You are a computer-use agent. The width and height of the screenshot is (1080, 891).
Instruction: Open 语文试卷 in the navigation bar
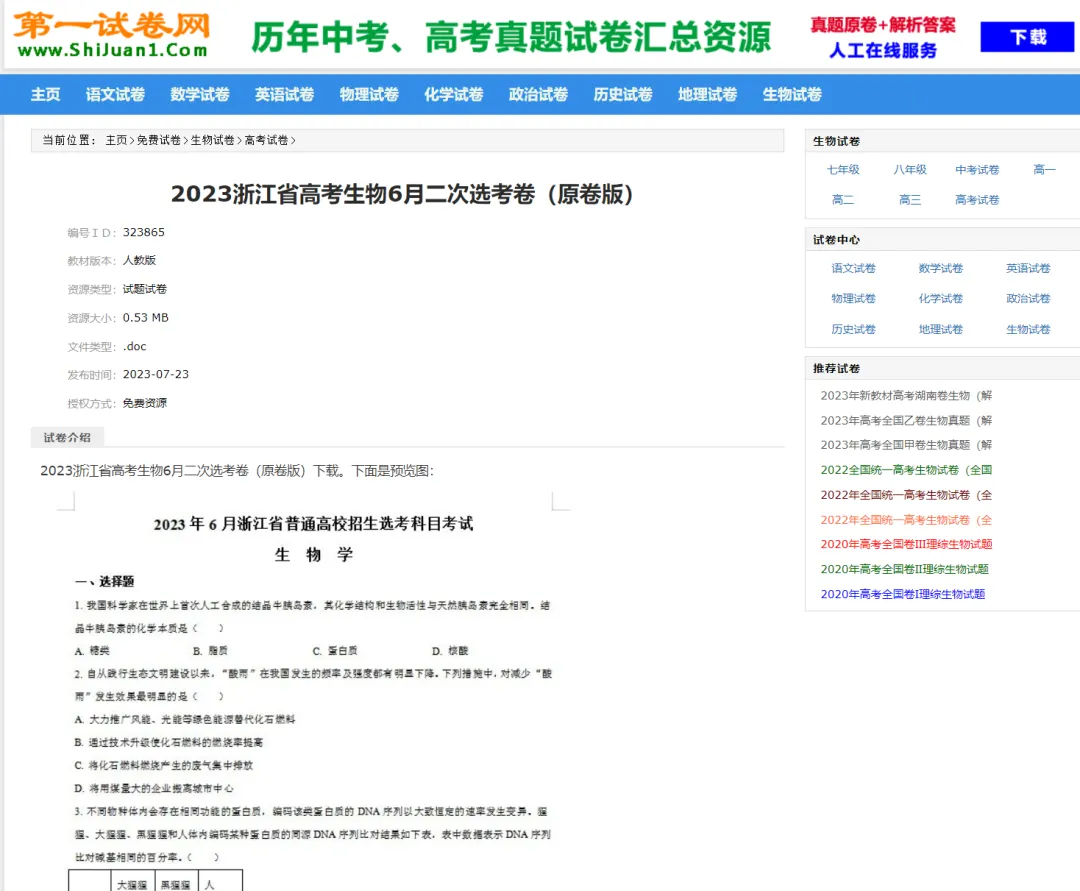tap(115, 94)
